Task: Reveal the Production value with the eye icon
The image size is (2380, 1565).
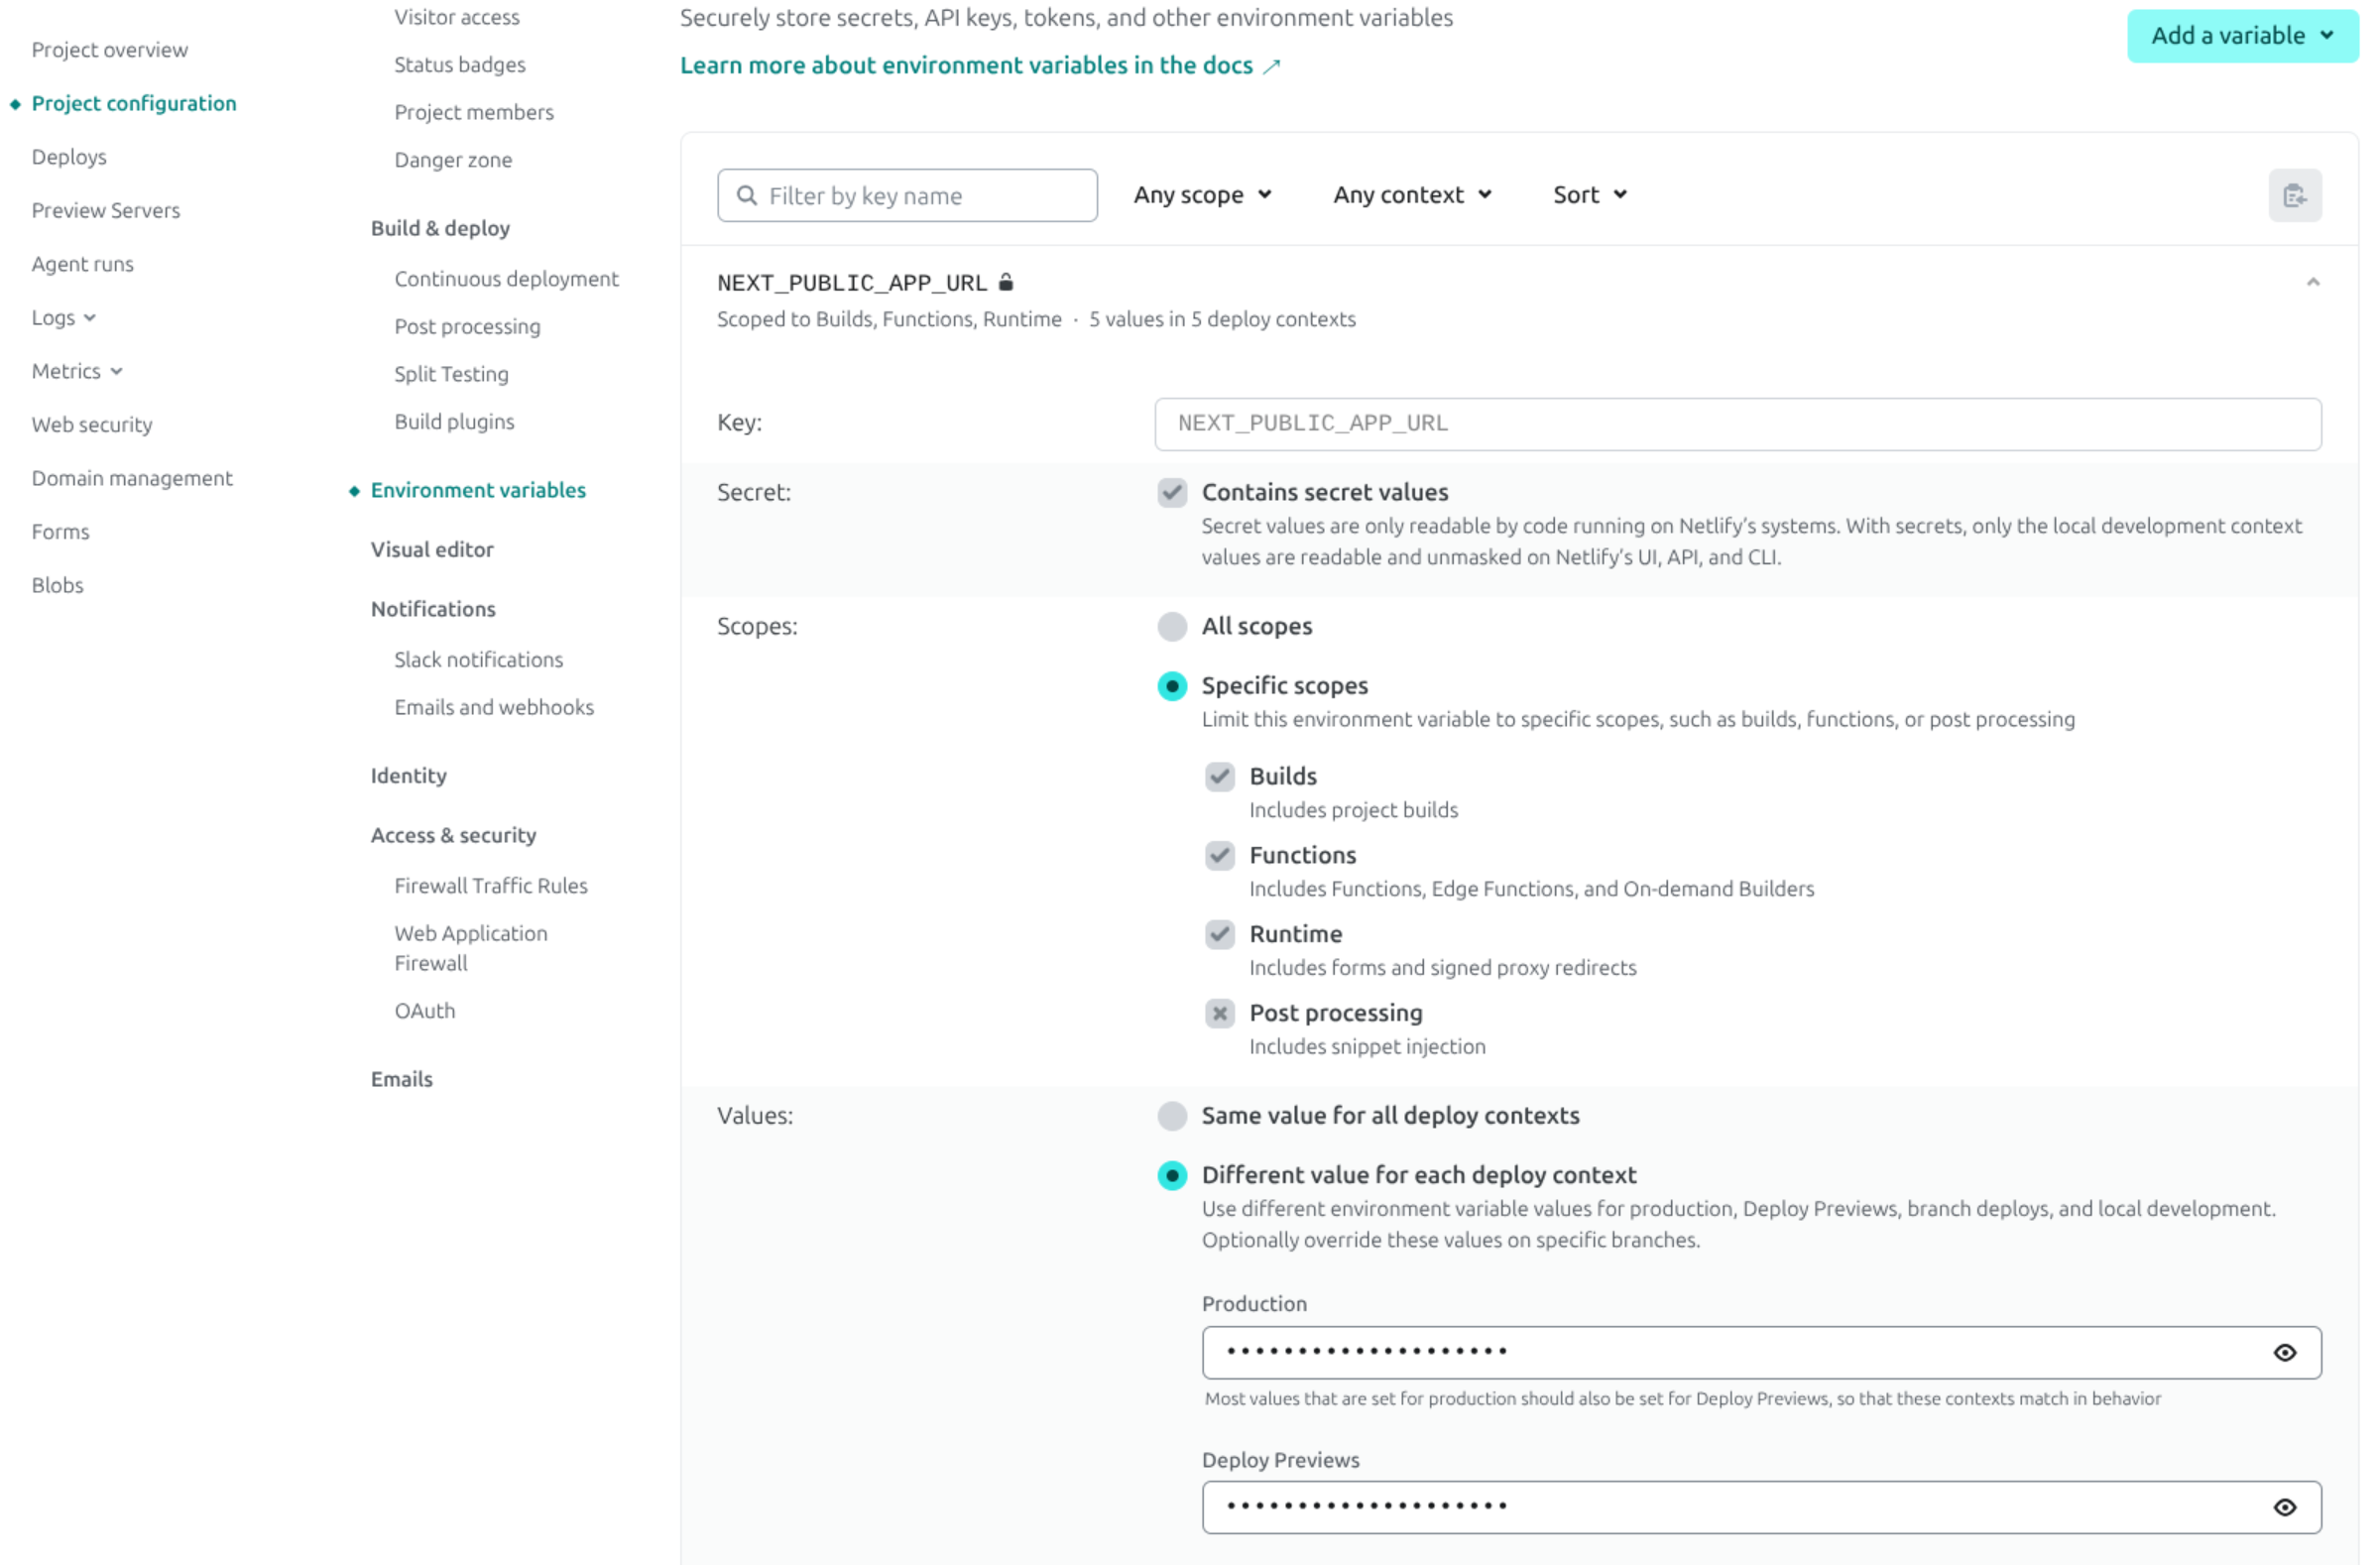Action: click(2286, 1352)
